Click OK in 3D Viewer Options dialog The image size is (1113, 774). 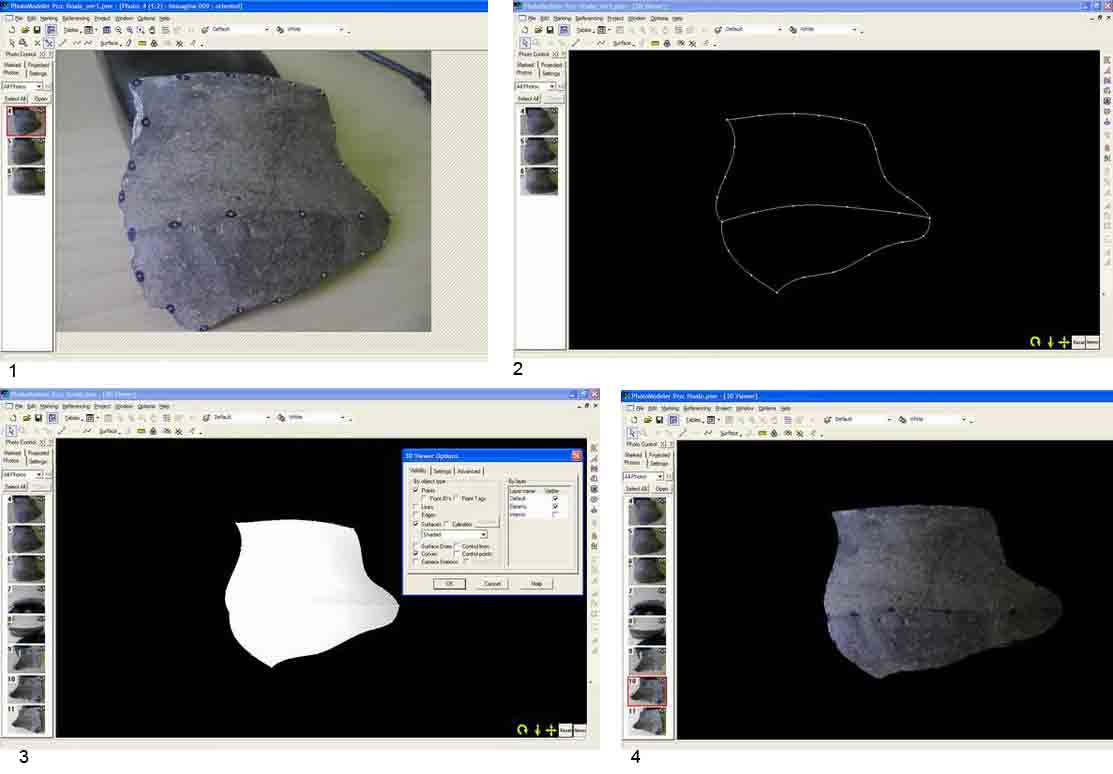[449, 583]
